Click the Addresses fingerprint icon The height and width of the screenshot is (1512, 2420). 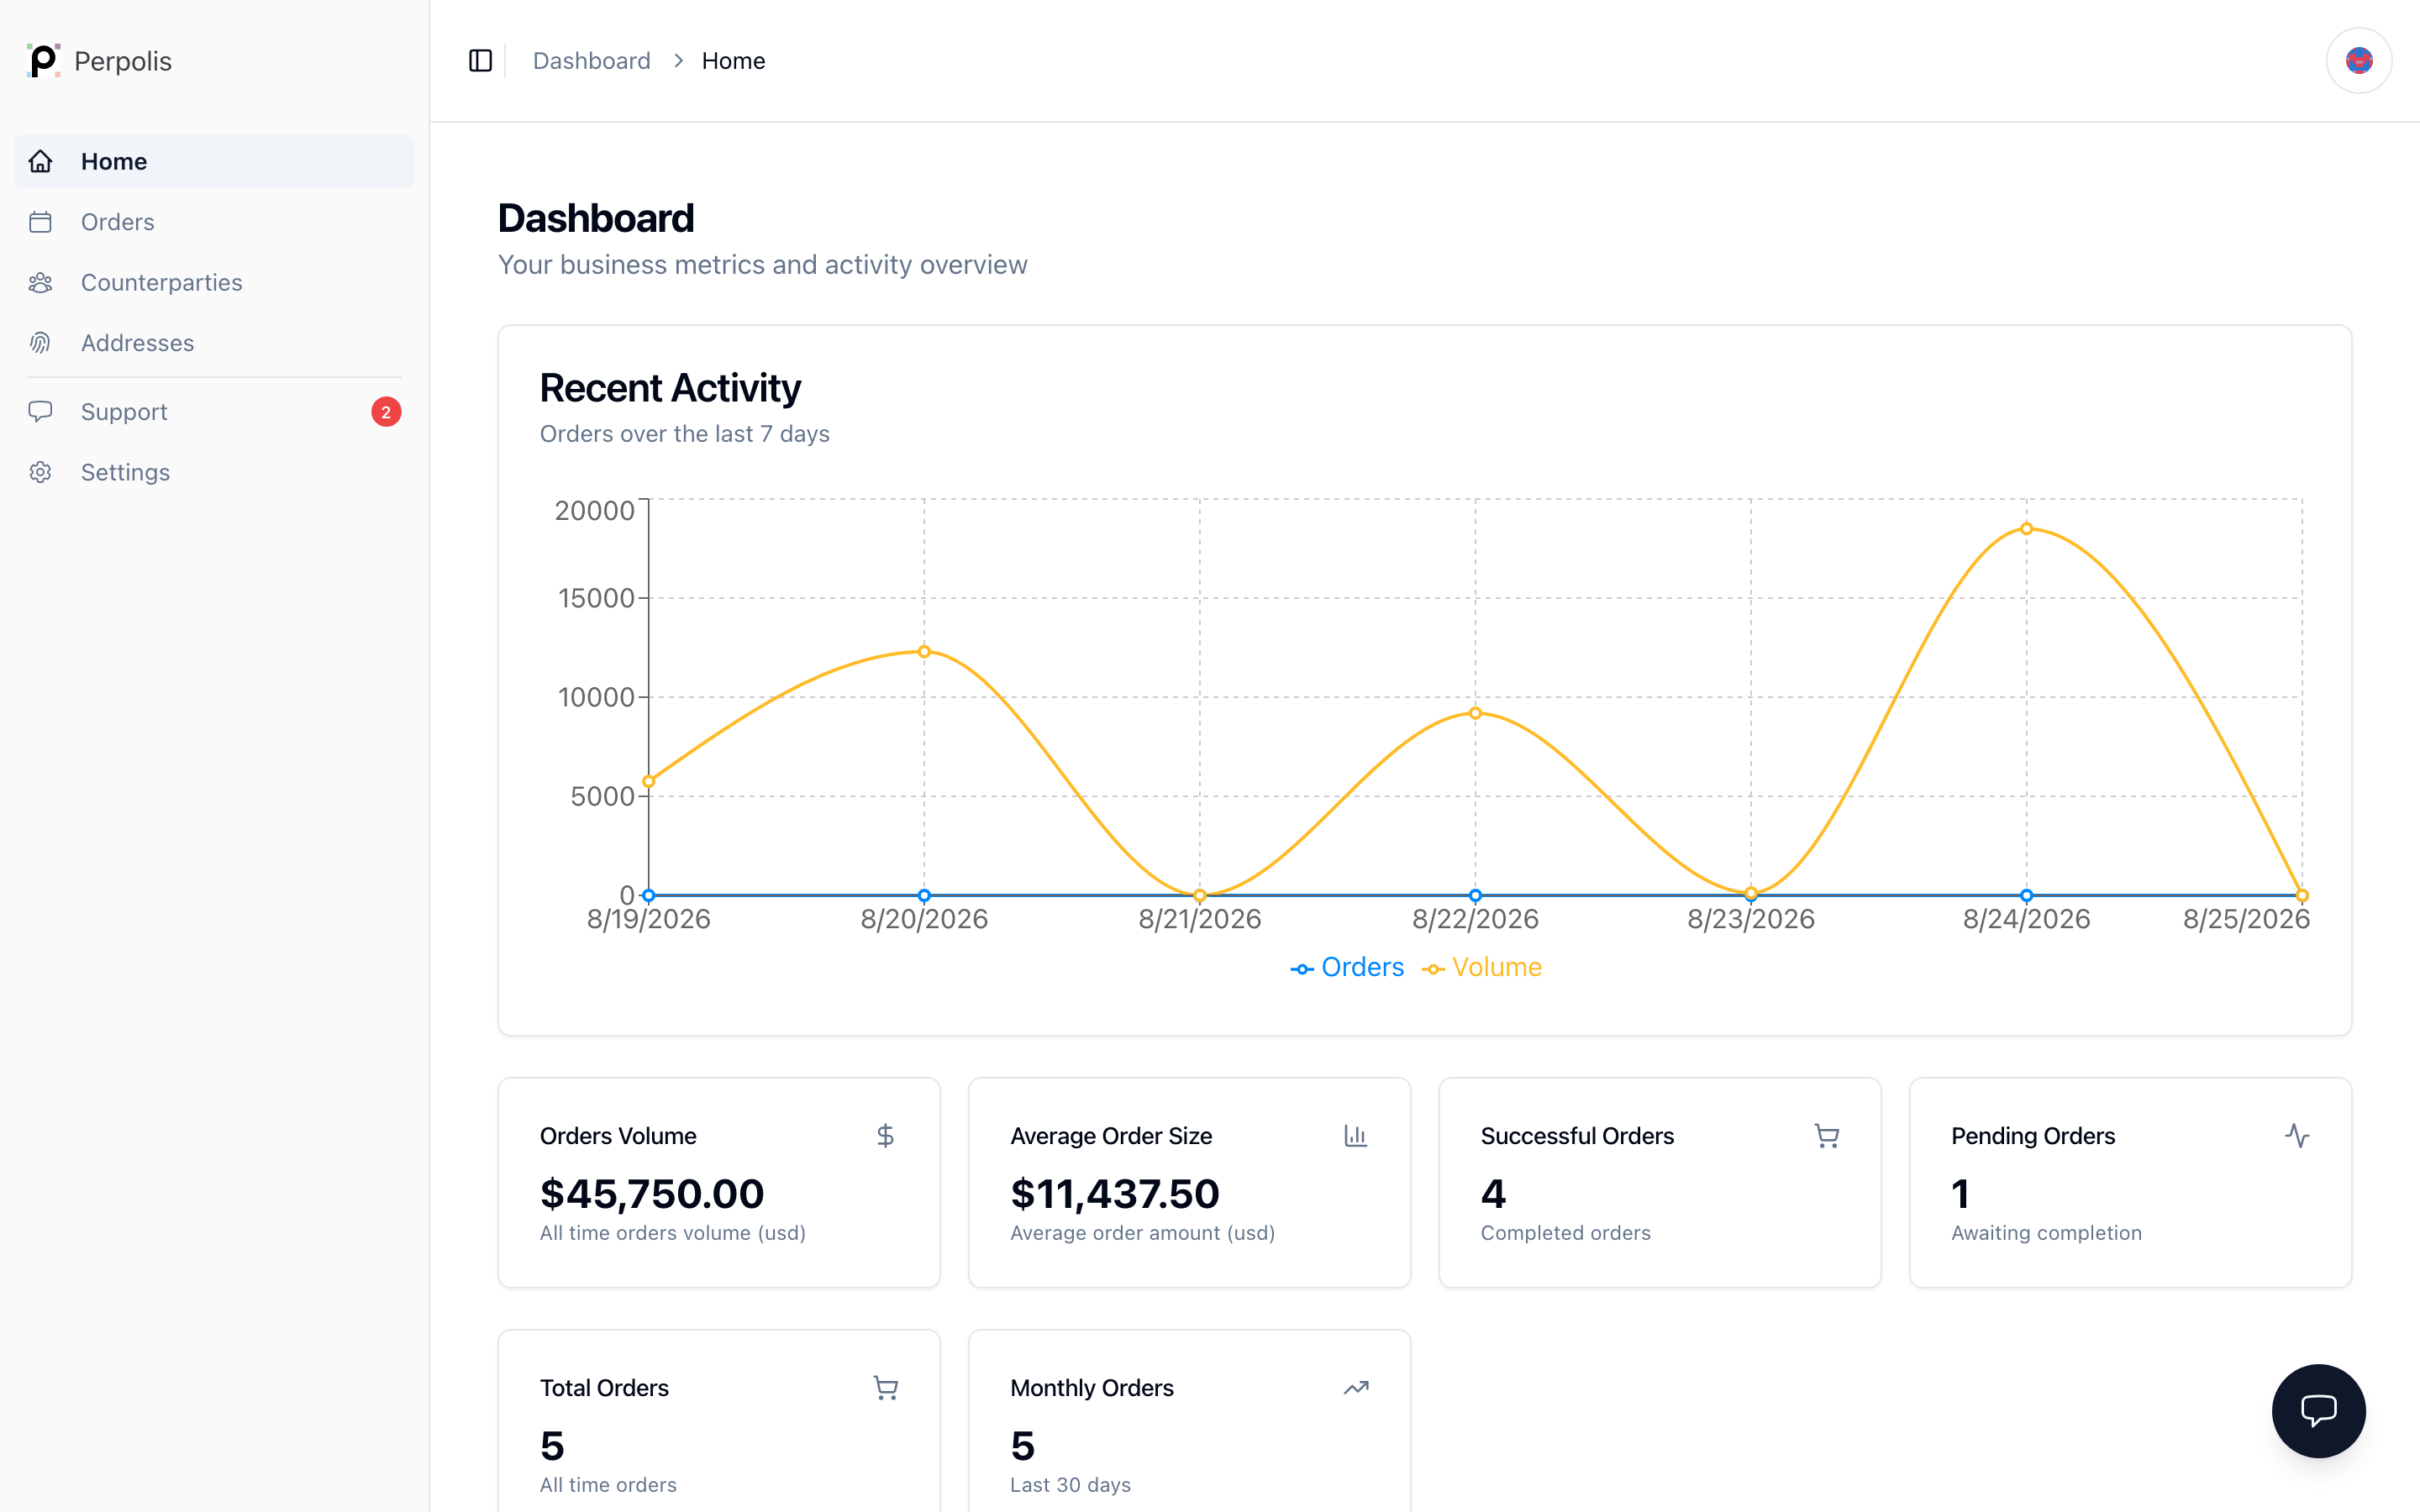coord(41,343)
